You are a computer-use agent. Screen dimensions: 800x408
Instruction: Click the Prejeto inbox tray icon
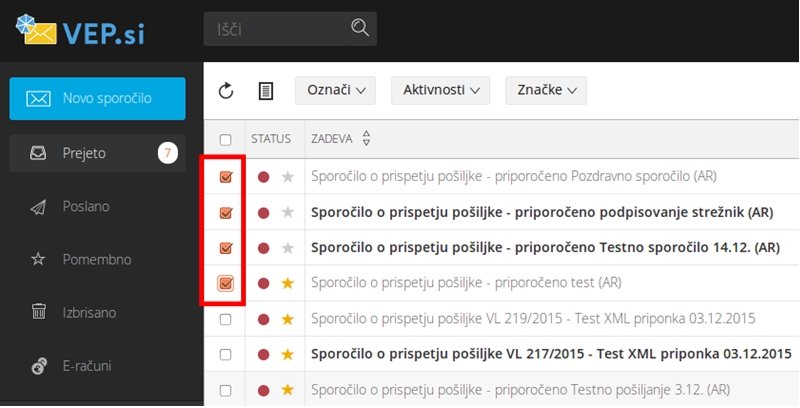tap(38, 153)
